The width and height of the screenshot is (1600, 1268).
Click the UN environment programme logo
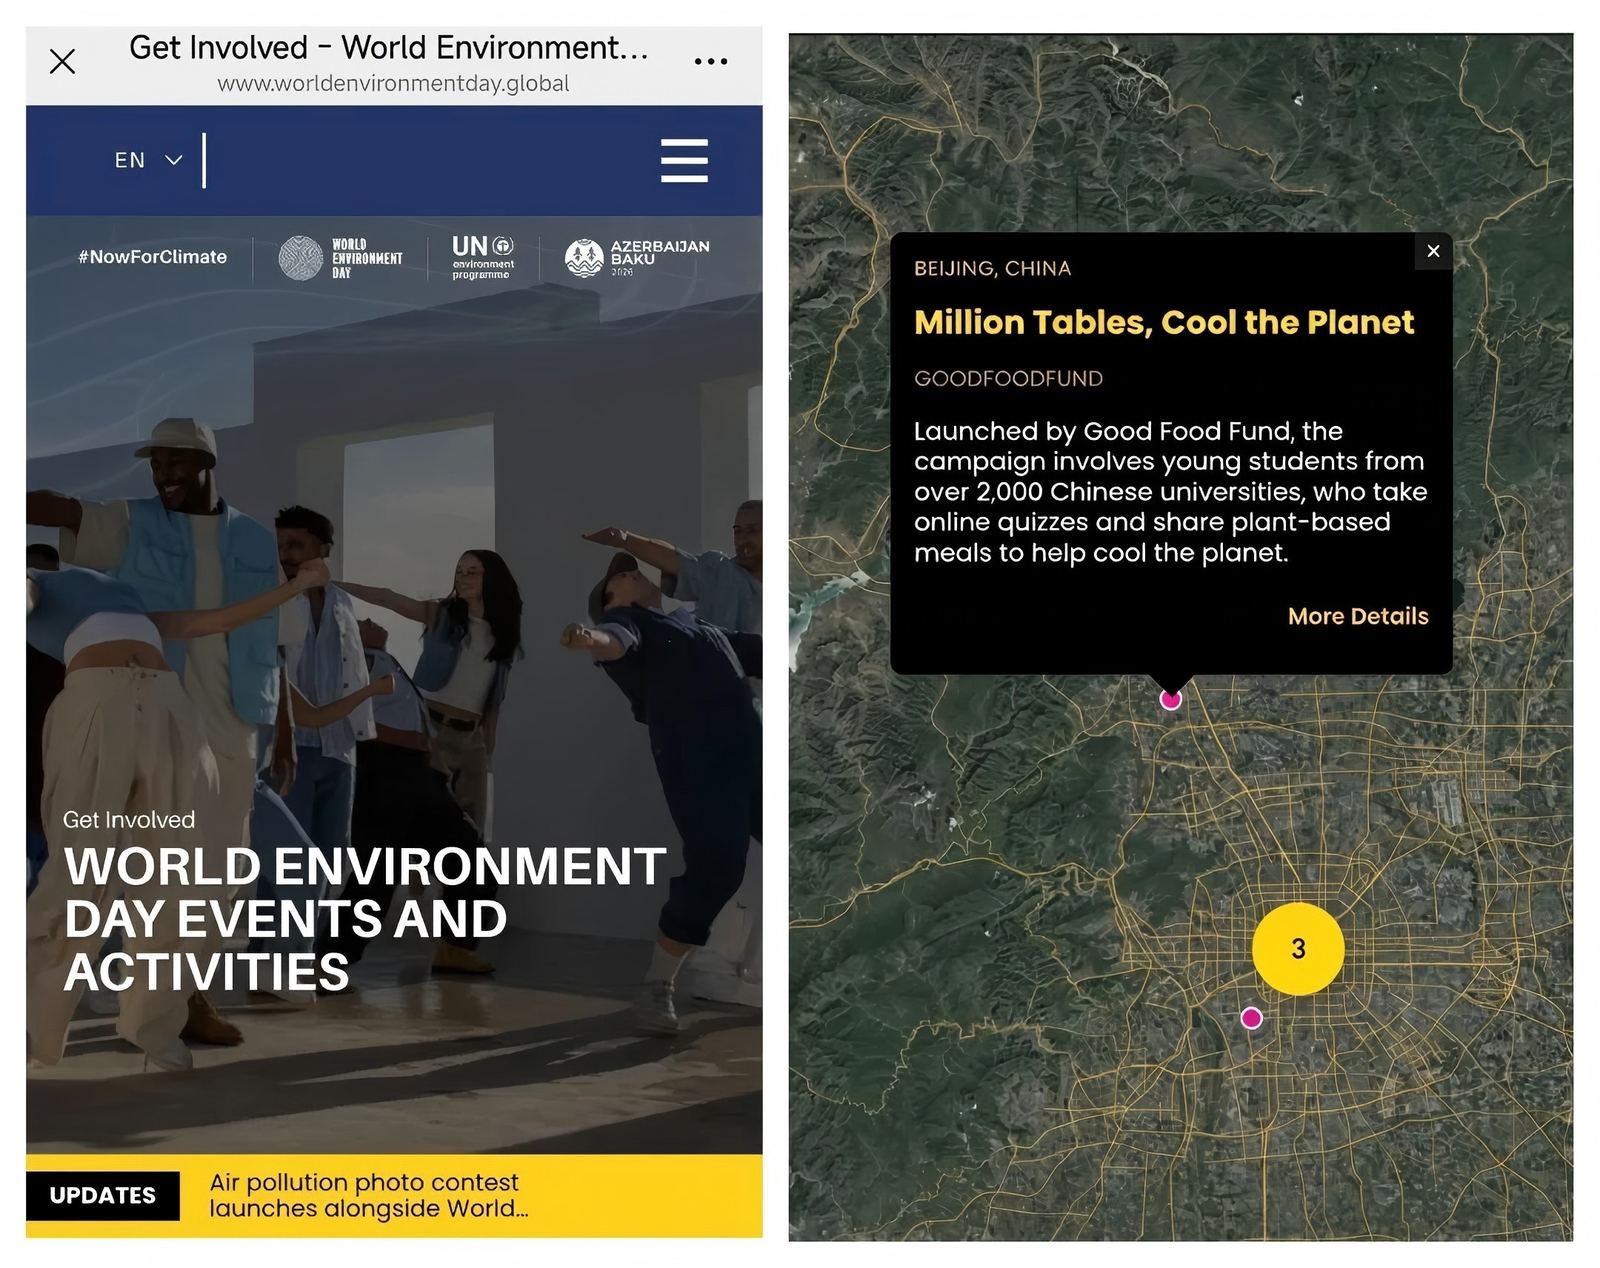(483, 257)
